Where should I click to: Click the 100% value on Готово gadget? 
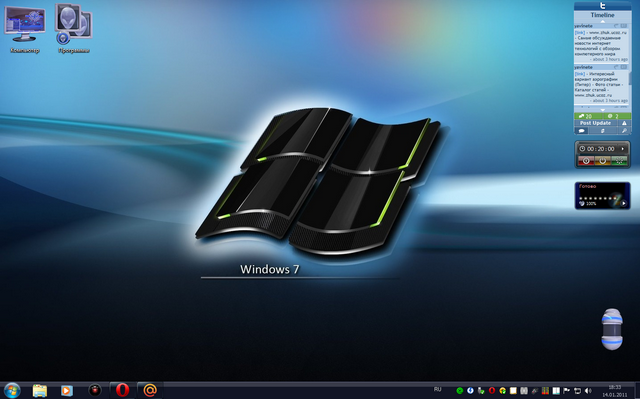coord(591,204)
